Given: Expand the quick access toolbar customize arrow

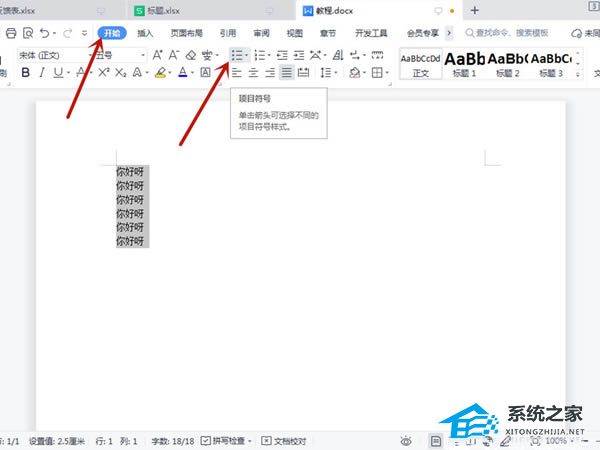Looking at the screenshot, I should [84, 33].
